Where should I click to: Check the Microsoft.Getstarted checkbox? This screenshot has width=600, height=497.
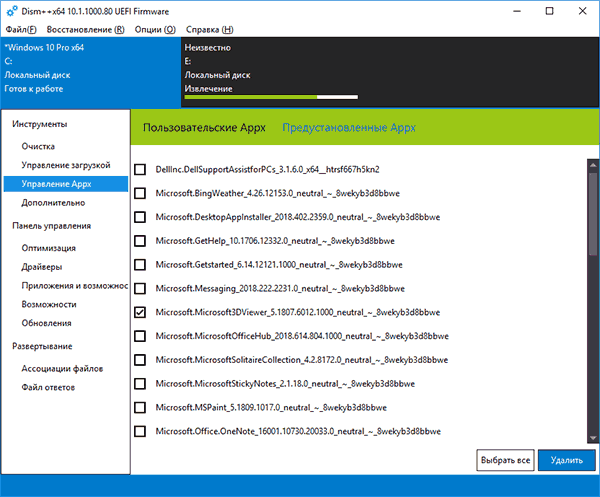(140, 264)
